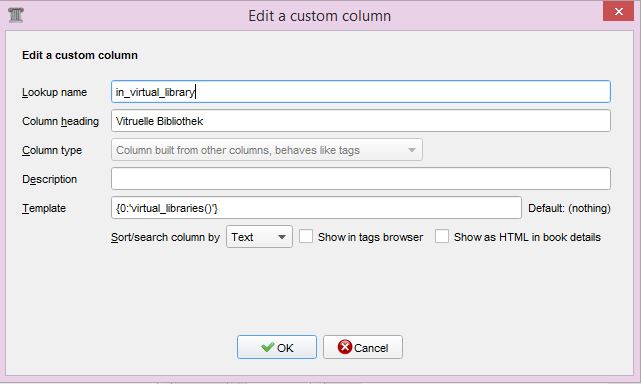This screenshot has height=384, width=641.
Task: Click into the Template input field
Action: pos(316,208)
